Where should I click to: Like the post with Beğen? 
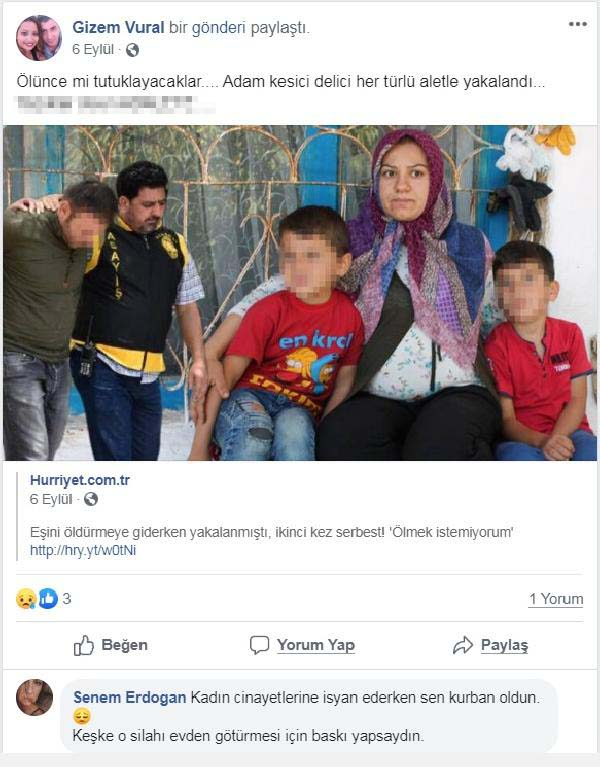tap(111, 645)
